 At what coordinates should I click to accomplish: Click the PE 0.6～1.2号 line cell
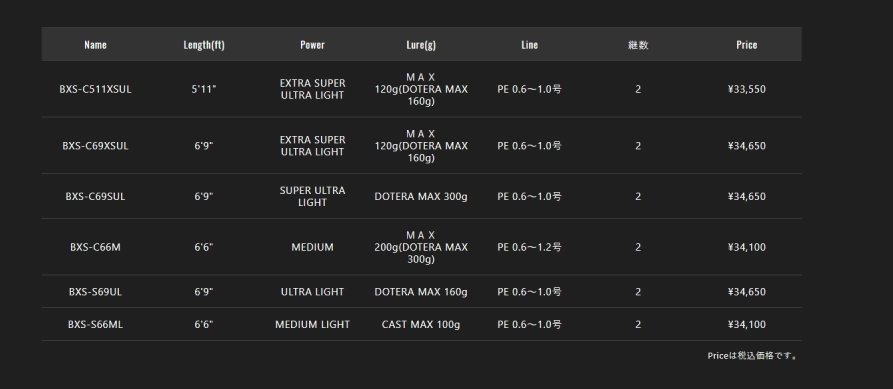click(x=529, y=247)
